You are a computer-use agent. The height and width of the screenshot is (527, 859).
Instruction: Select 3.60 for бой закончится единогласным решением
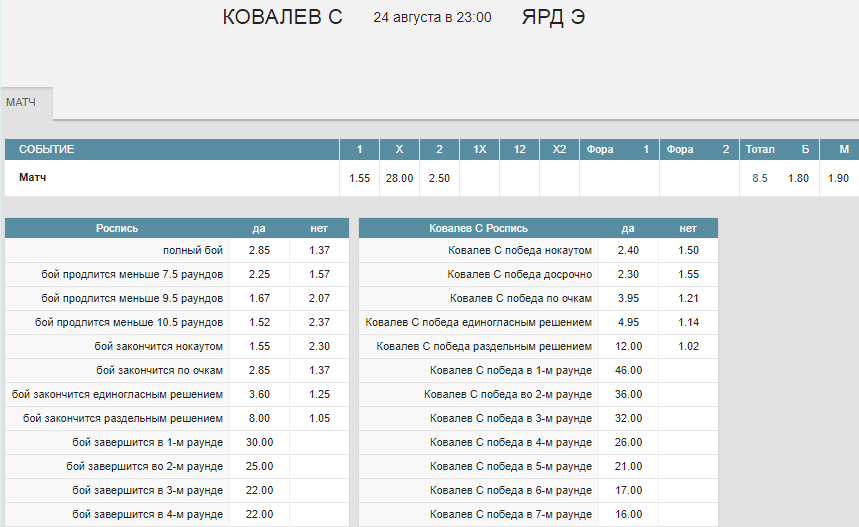click(259, 394)
